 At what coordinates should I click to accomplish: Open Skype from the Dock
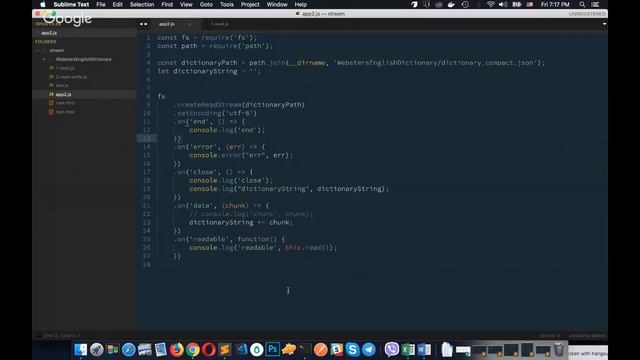(x=353, y=350)
